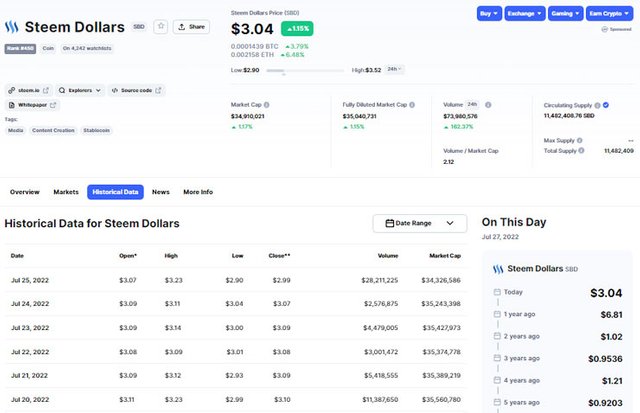Image resolution: width=640 pixels, height=413 pixels.
Task: Click the calendar icon beside 3 years ago
Action: click(x=497, y=358)
